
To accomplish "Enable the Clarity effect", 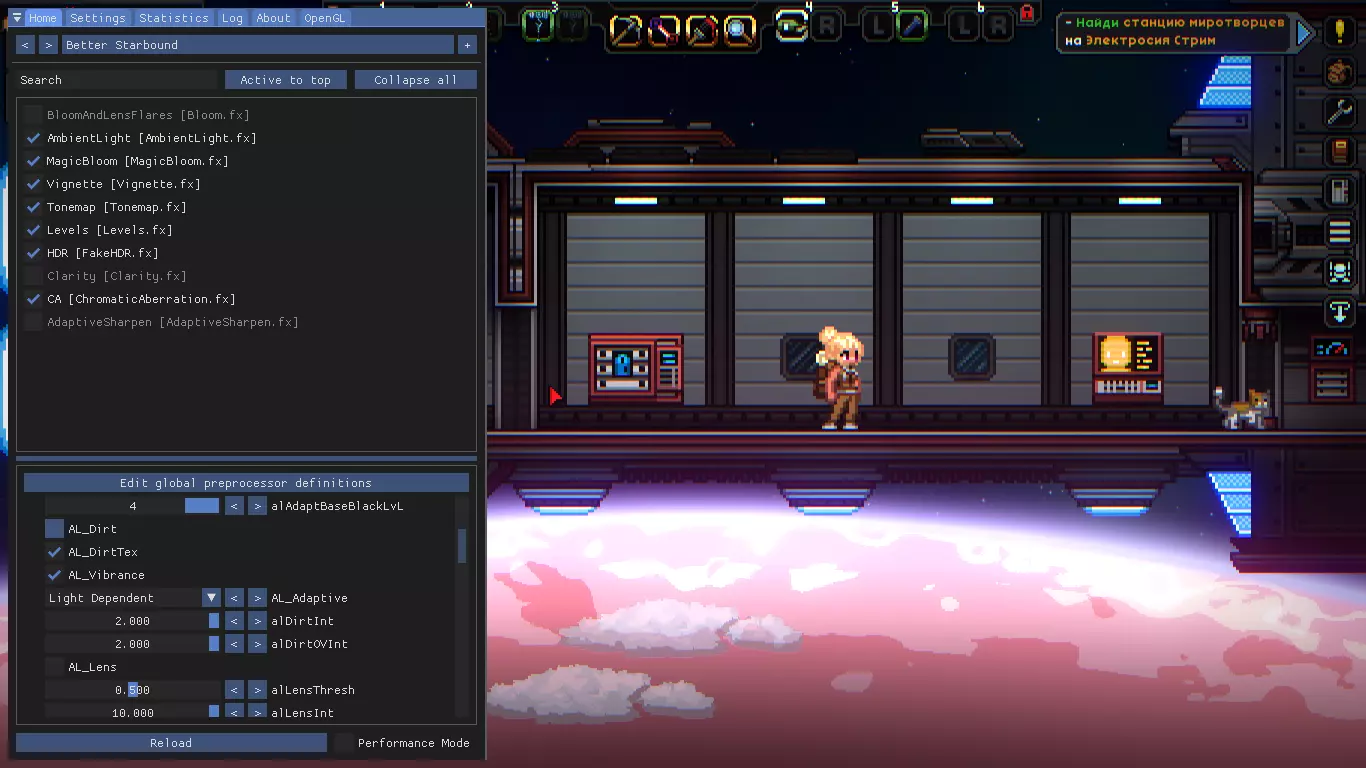I will point(33,276).
